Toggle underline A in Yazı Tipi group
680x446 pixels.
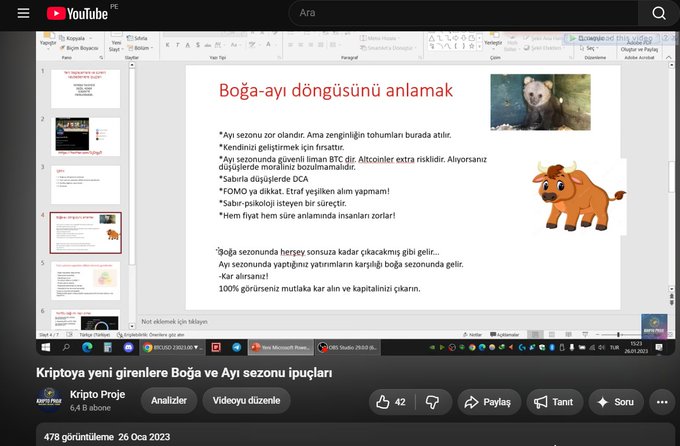188,45
